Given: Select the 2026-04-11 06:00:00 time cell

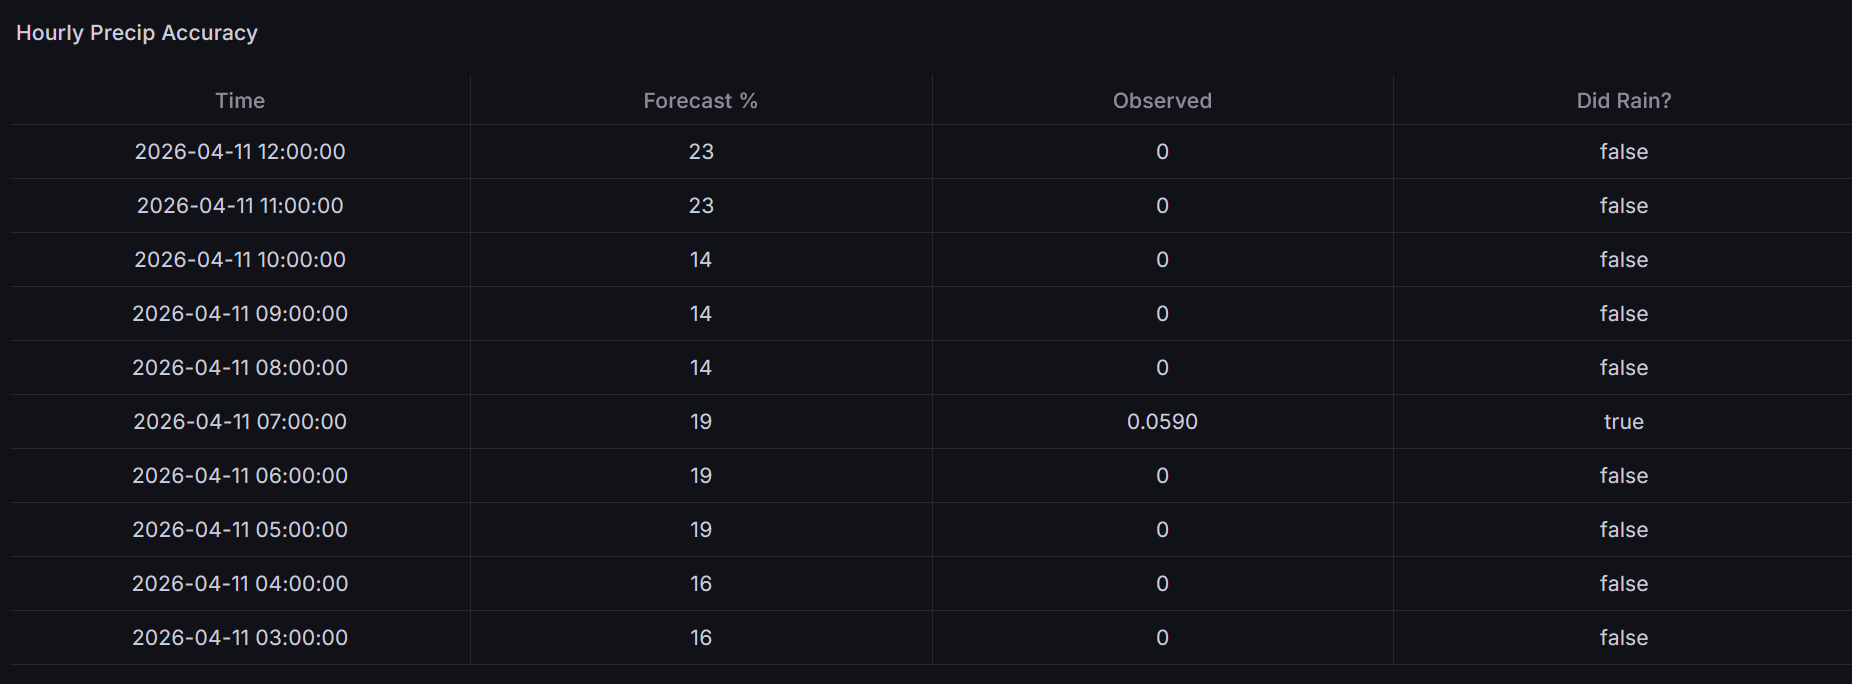Looking at the screenshot, I should click(x=240, y=476).
